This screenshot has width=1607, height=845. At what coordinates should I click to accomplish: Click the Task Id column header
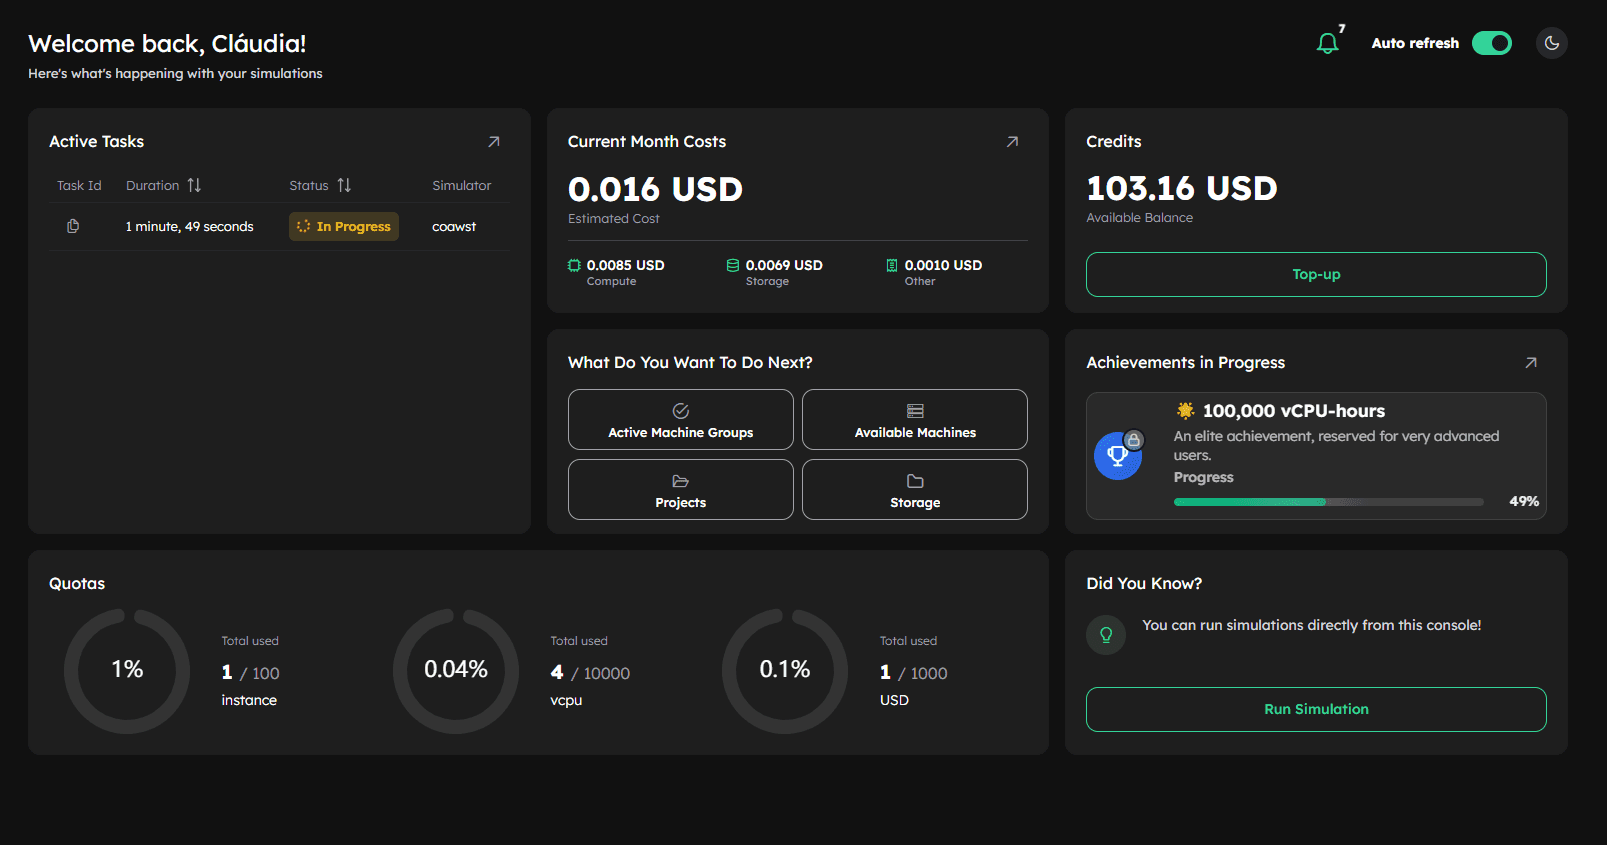[x=79, y=185]
